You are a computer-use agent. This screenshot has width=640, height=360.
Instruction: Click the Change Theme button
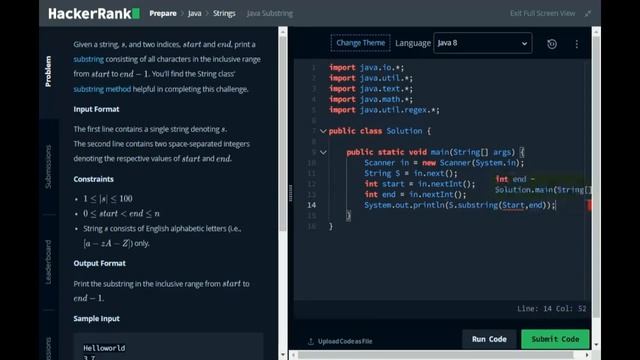[x=360, y=43]
